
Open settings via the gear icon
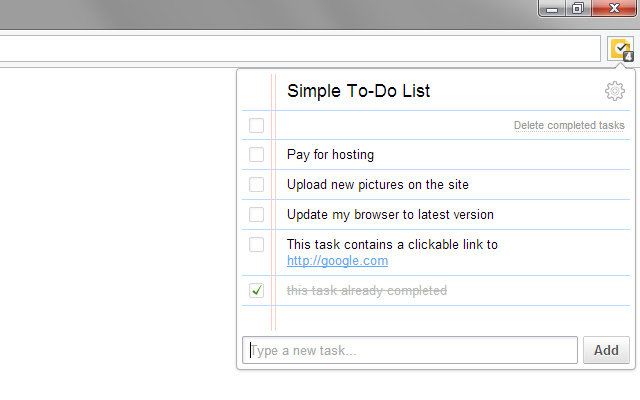[615, 91]
